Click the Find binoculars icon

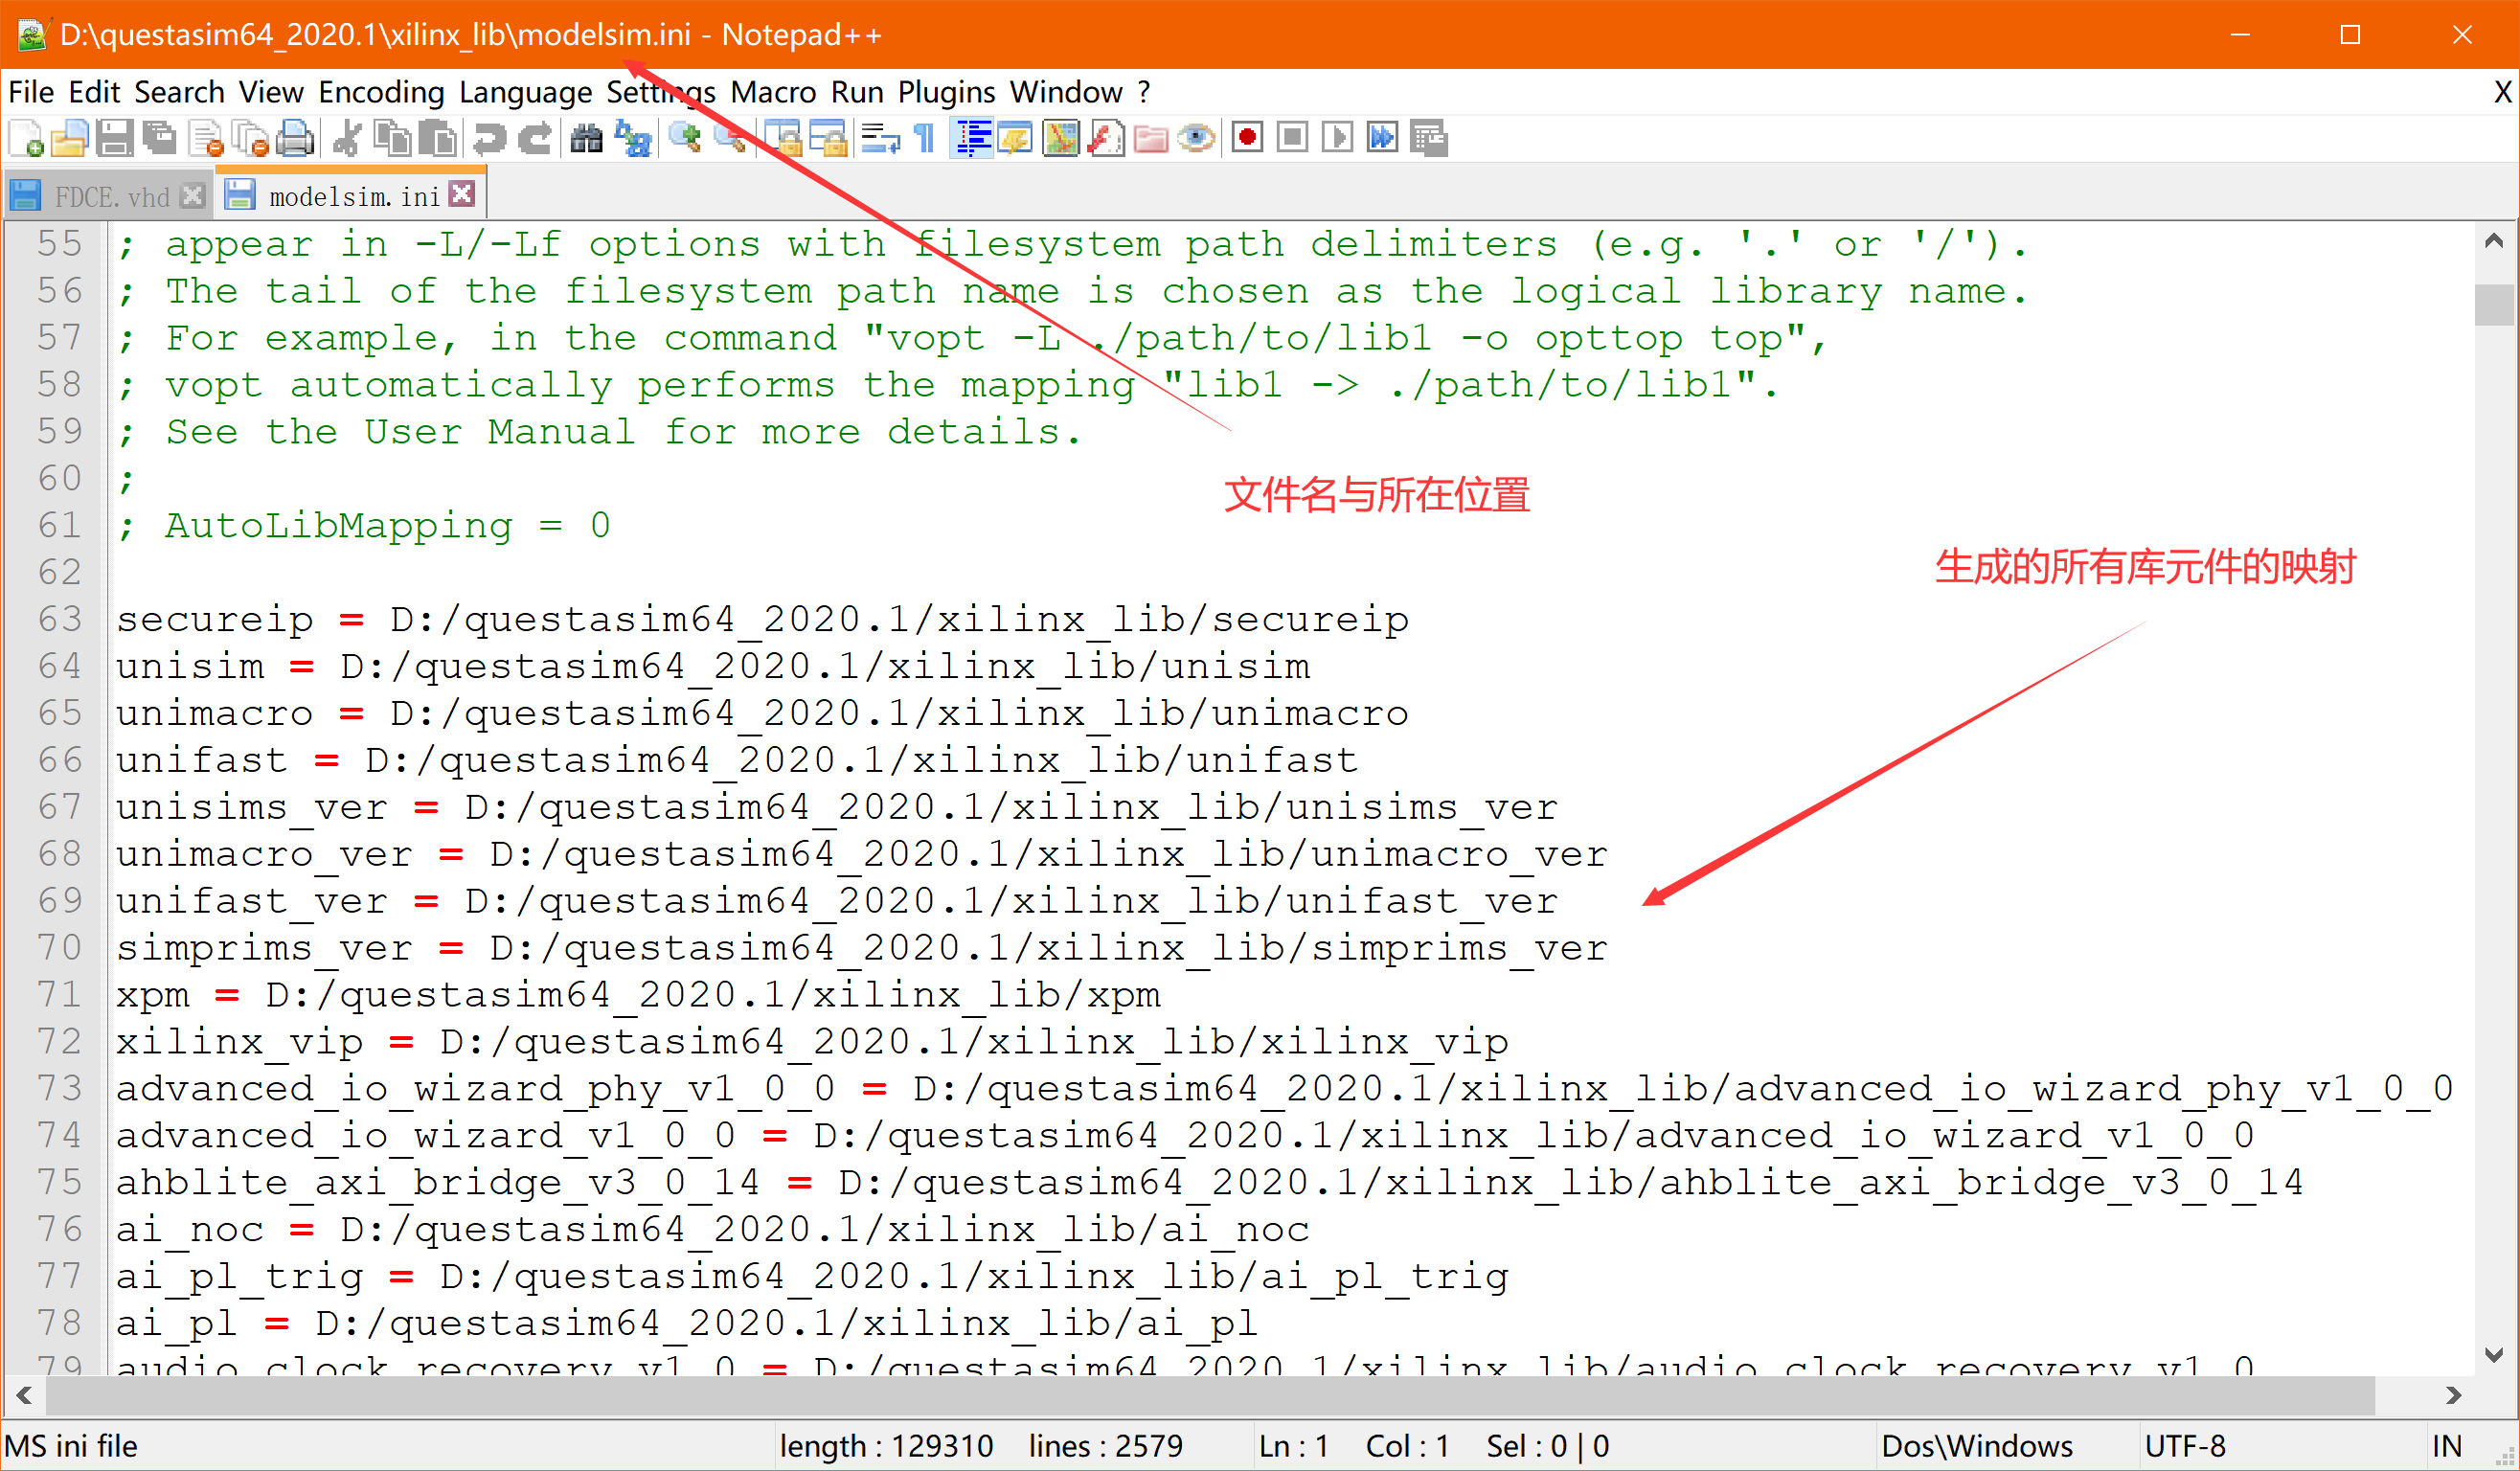point(587,139)
